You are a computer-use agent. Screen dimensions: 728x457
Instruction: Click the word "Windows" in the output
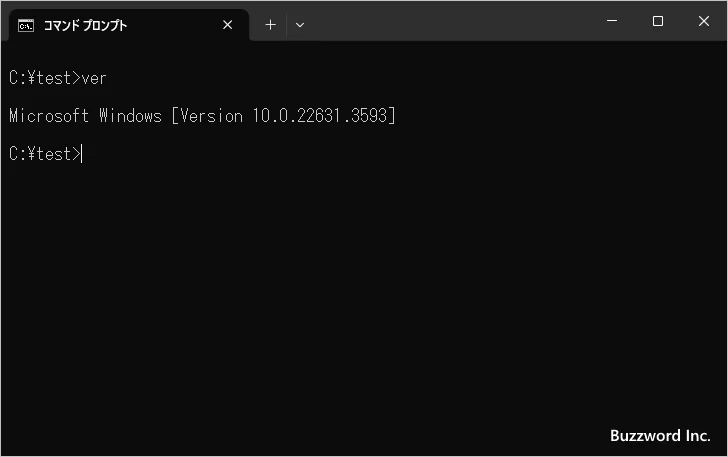(x=130, y=116)
